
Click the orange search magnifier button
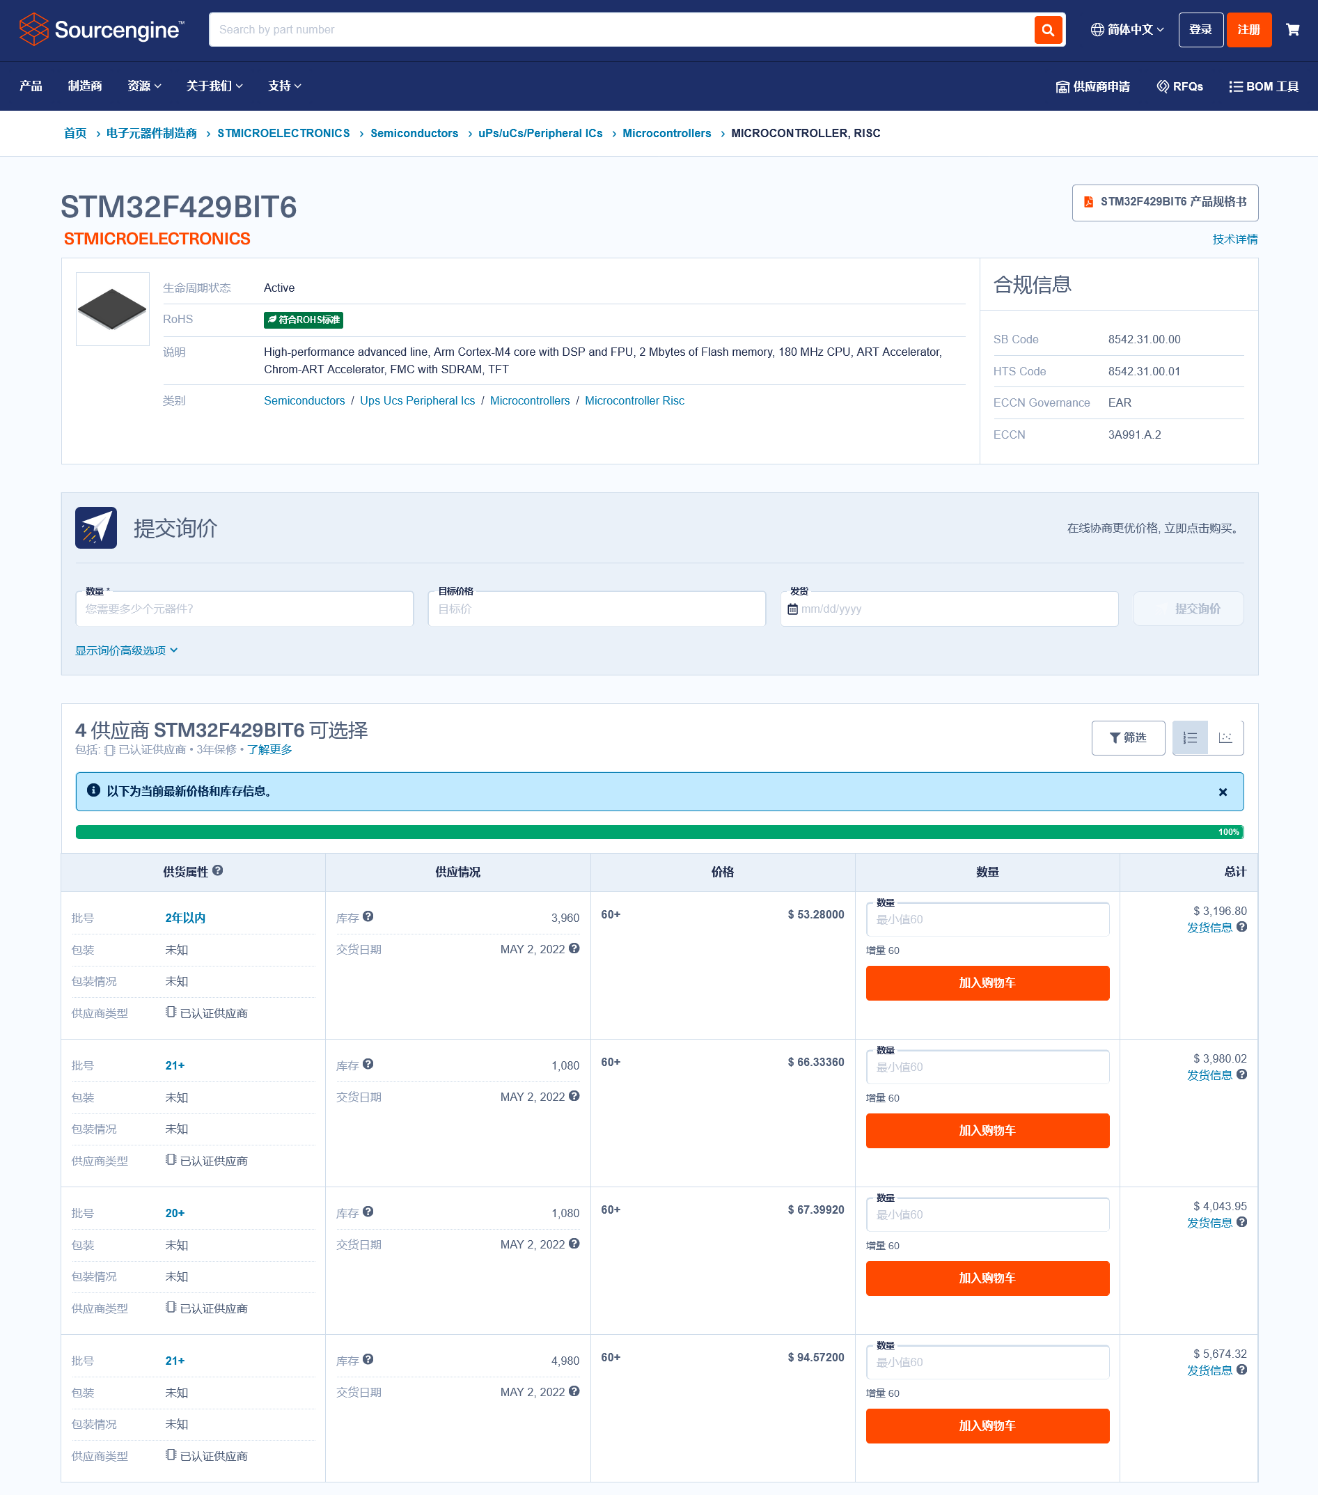click(x=1047, y=30)
